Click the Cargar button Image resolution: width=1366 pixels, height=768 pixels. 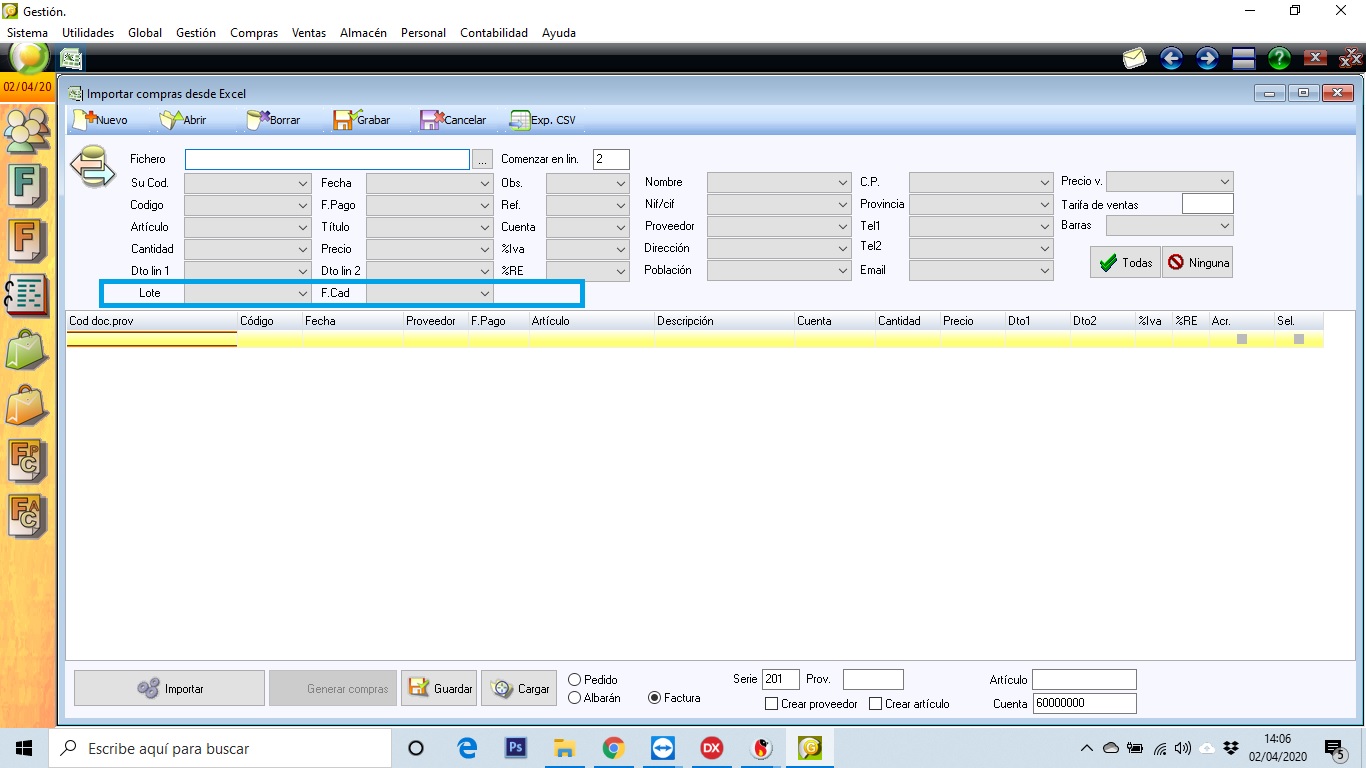coord(519,689)
